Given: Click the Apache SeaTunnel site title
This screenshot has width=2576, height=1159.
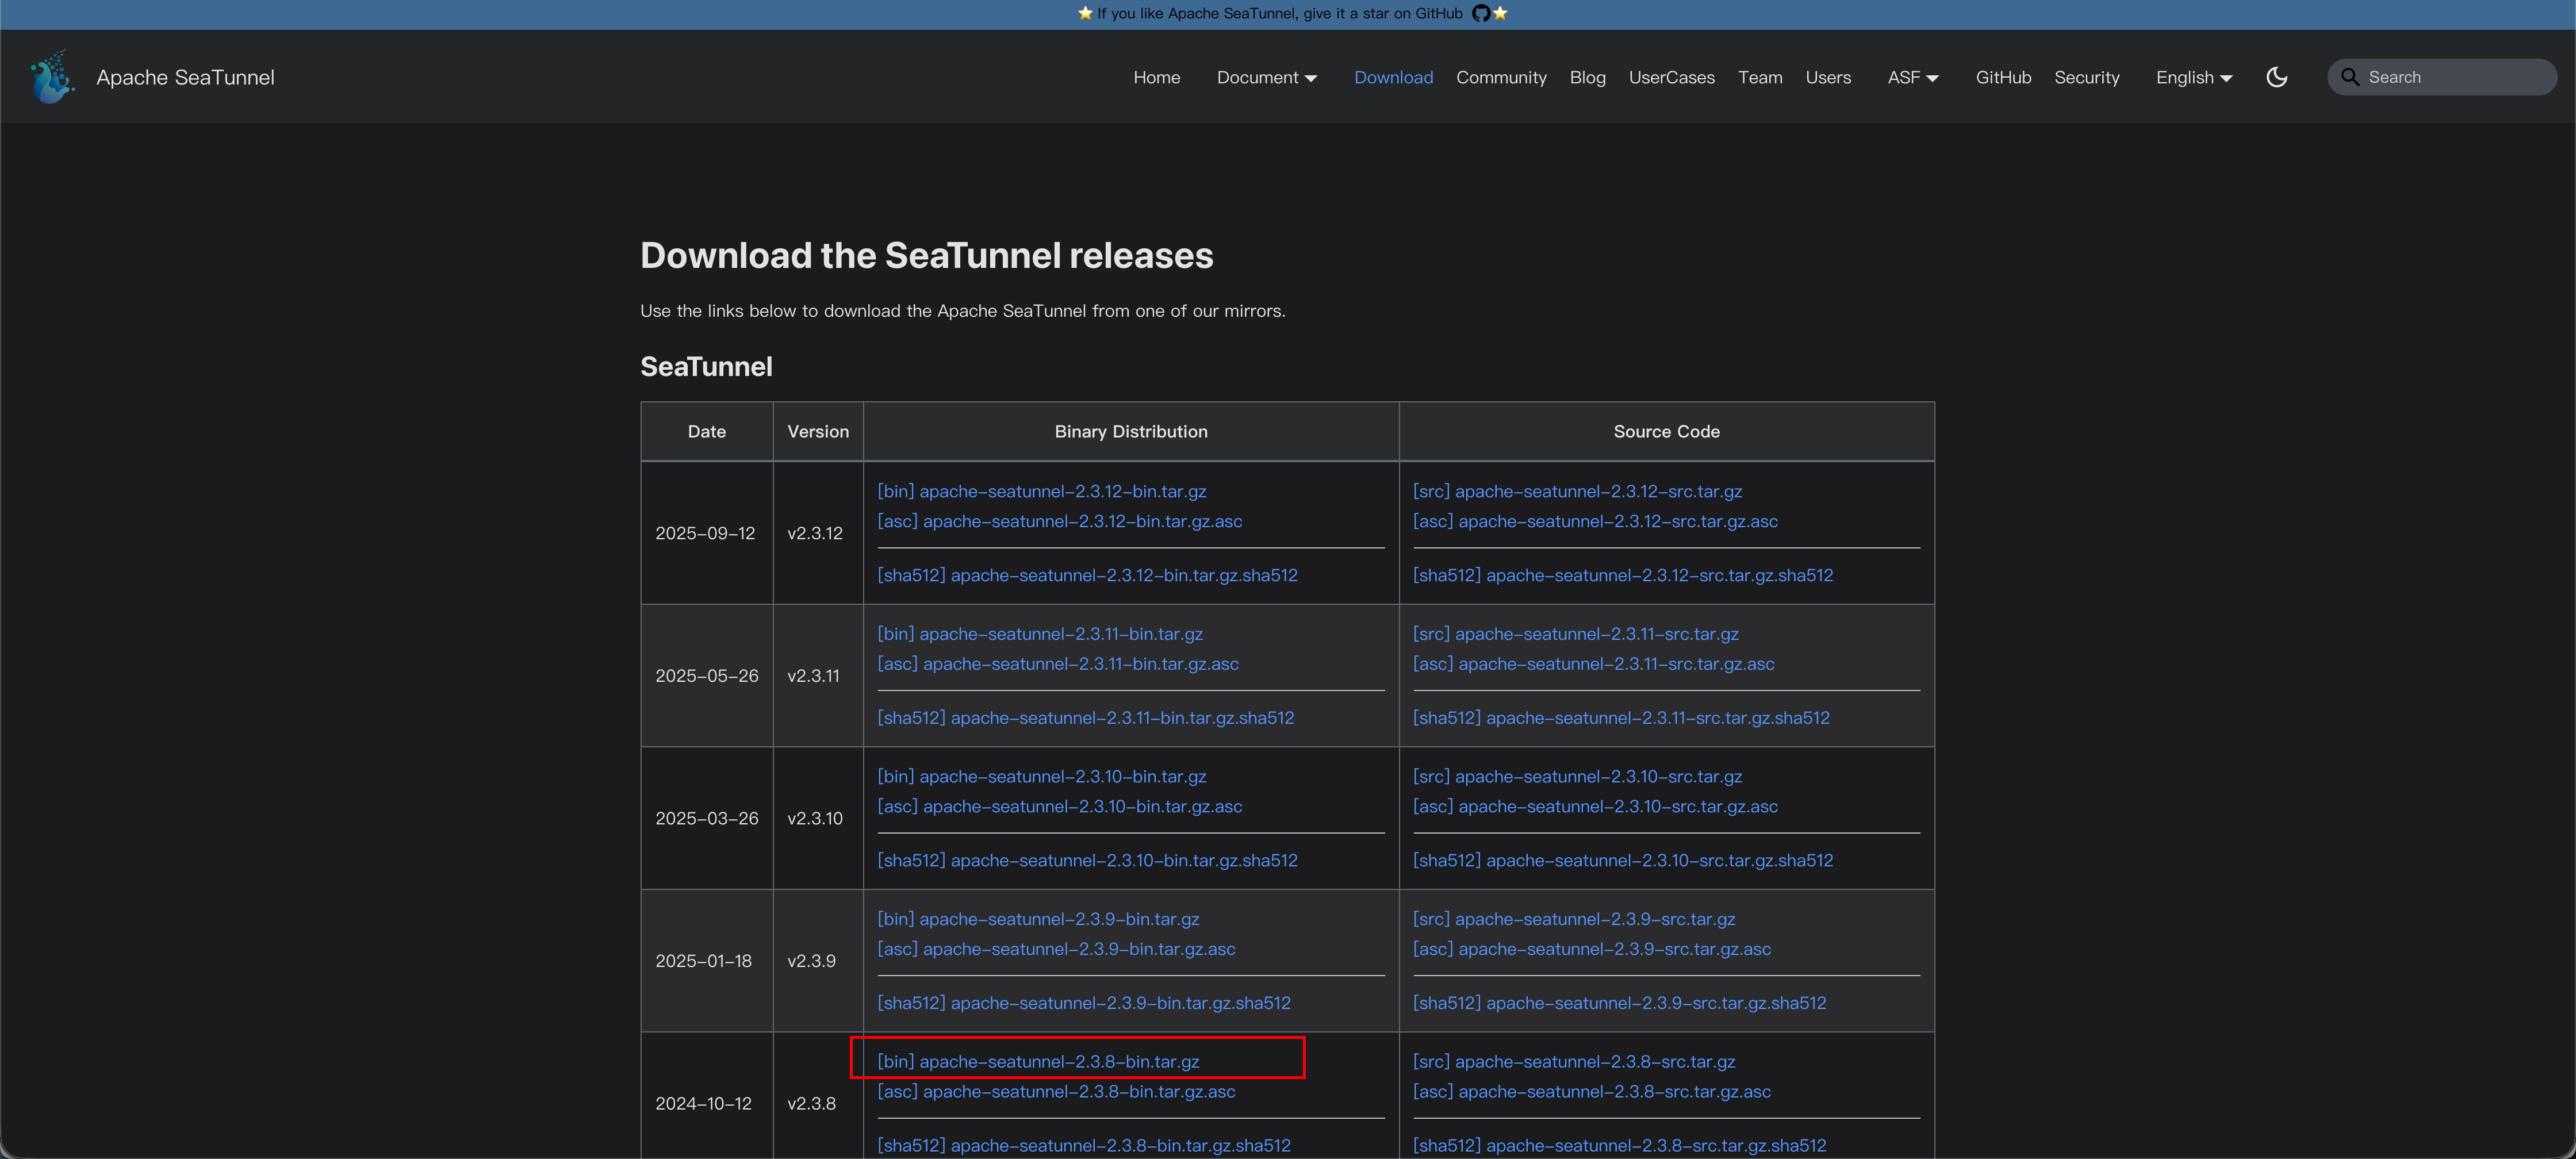Looking at the screenshot, I should pos(185,77).
